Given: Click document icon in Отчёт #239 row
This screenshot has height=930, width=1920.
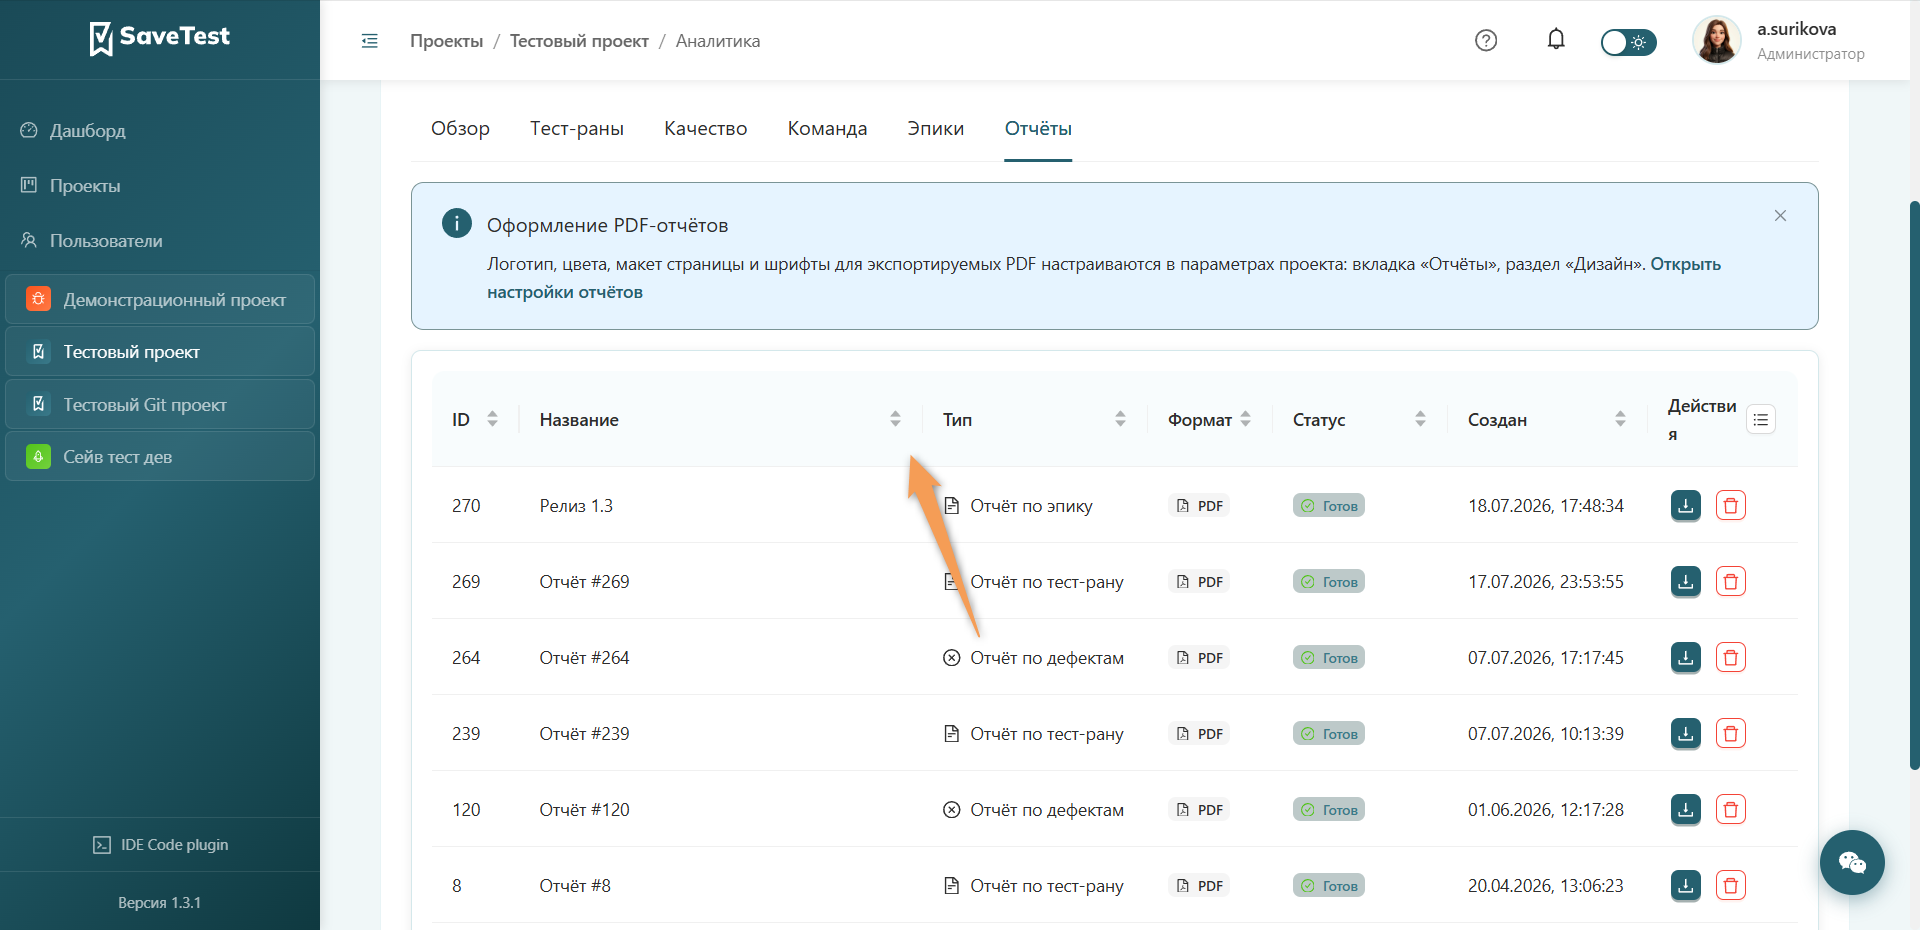Looking at the screenshot, I should (x=952, y=734).
